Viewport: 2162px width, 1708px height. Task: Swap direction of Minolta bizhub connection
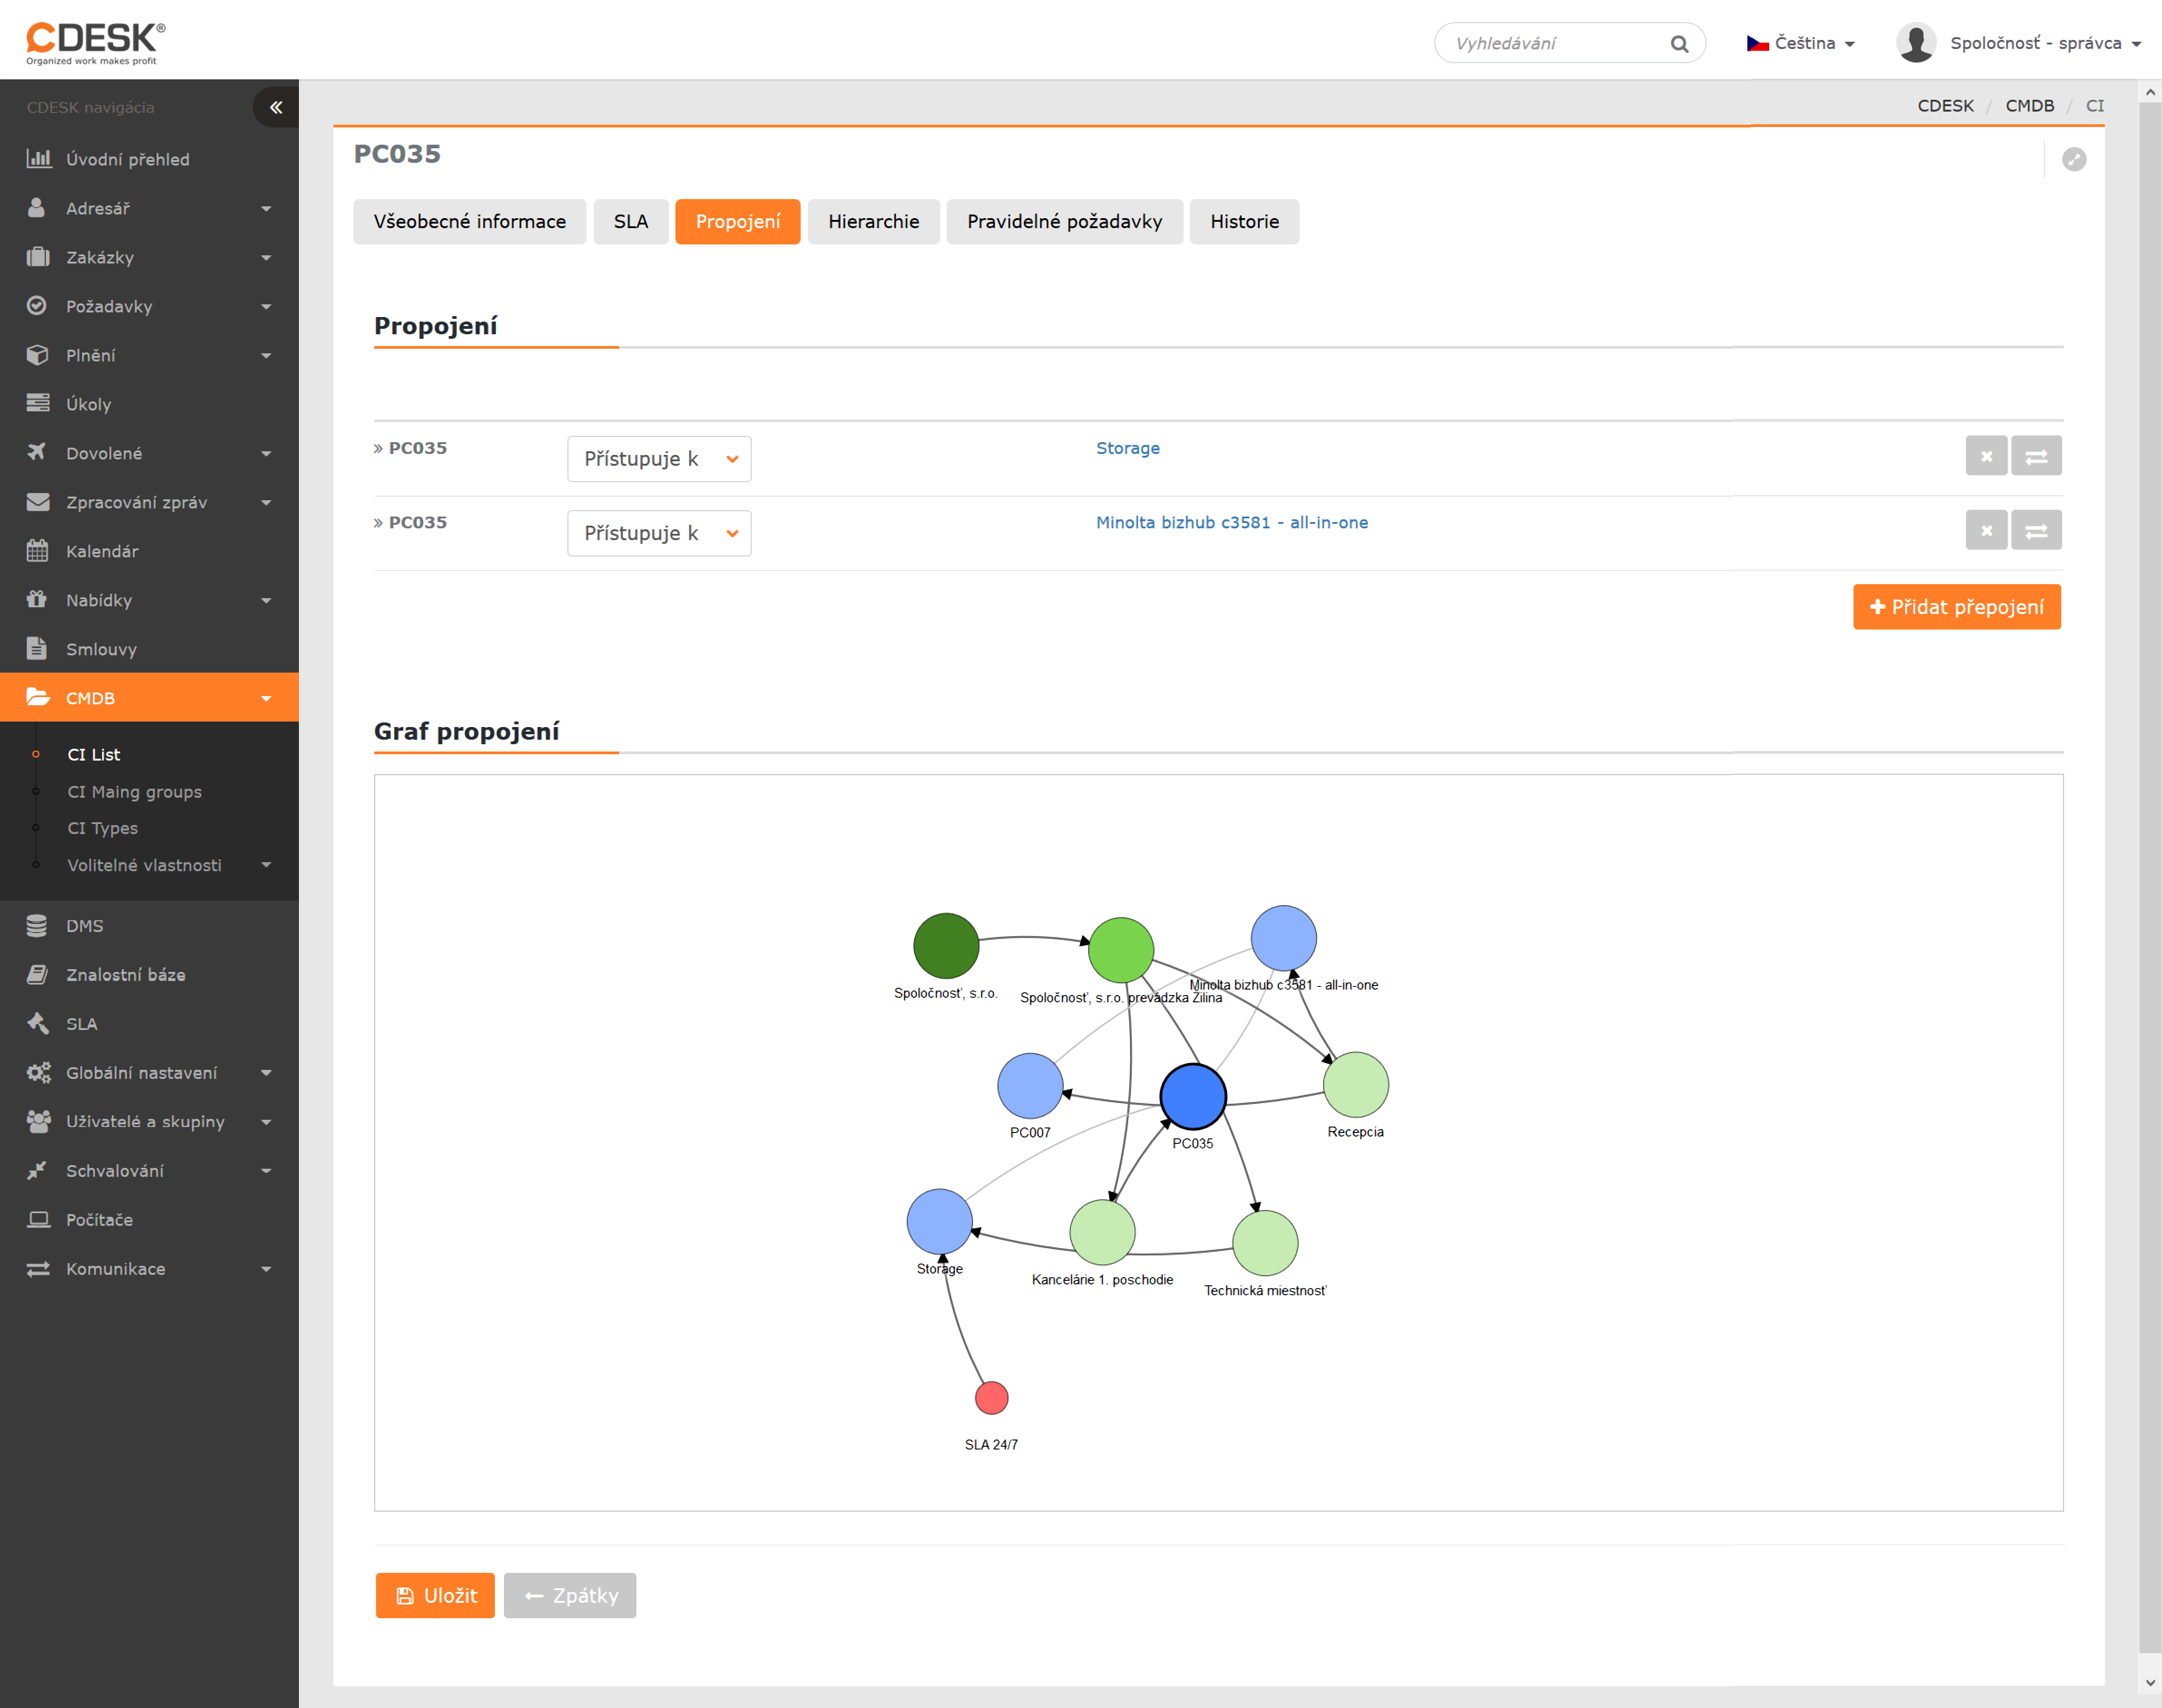pyautogui.click(x=2036, y=531)
